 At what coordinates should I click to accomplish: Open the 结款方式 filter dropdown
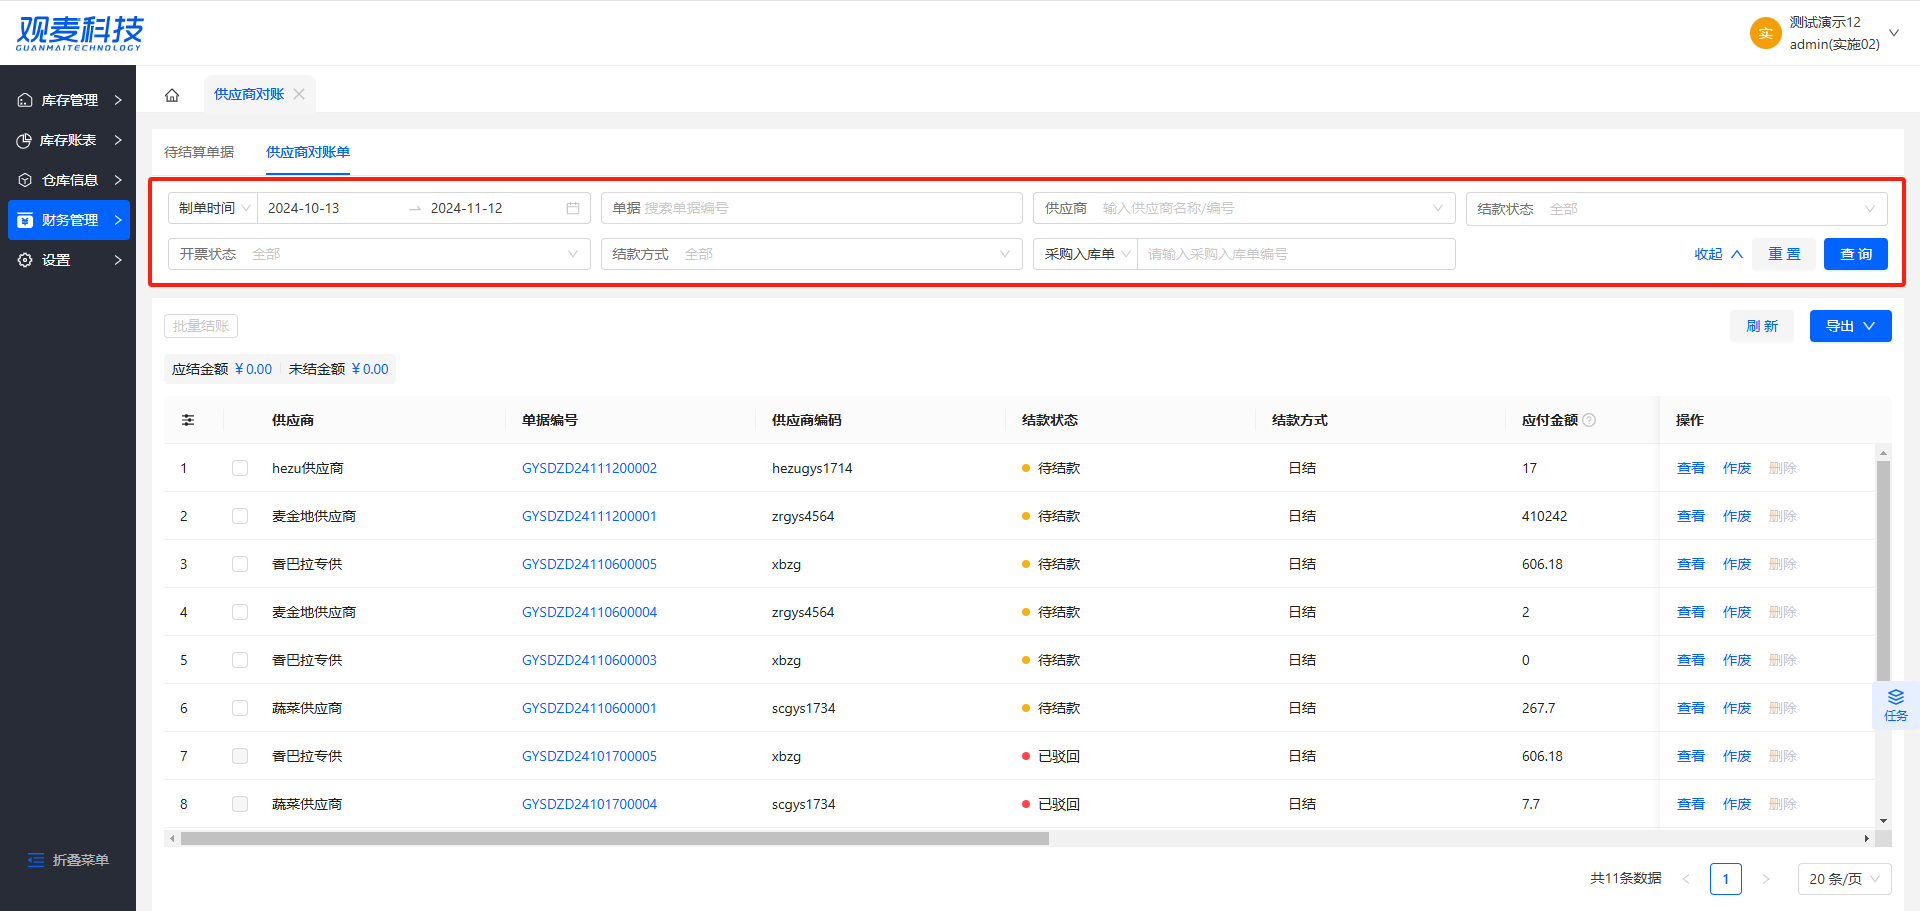(x=811, y=254)
